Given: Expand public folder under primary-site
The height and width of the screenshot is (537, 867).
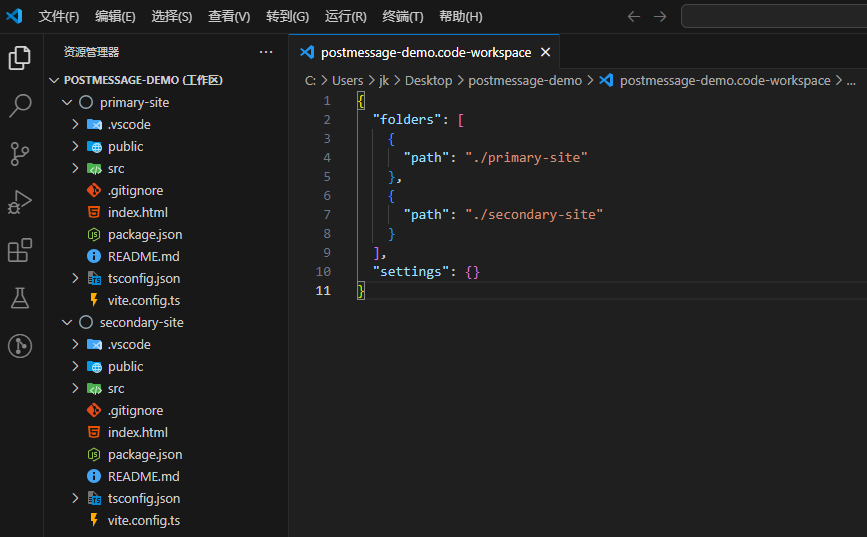Looking at the screenshot, I should coord(75,147).
